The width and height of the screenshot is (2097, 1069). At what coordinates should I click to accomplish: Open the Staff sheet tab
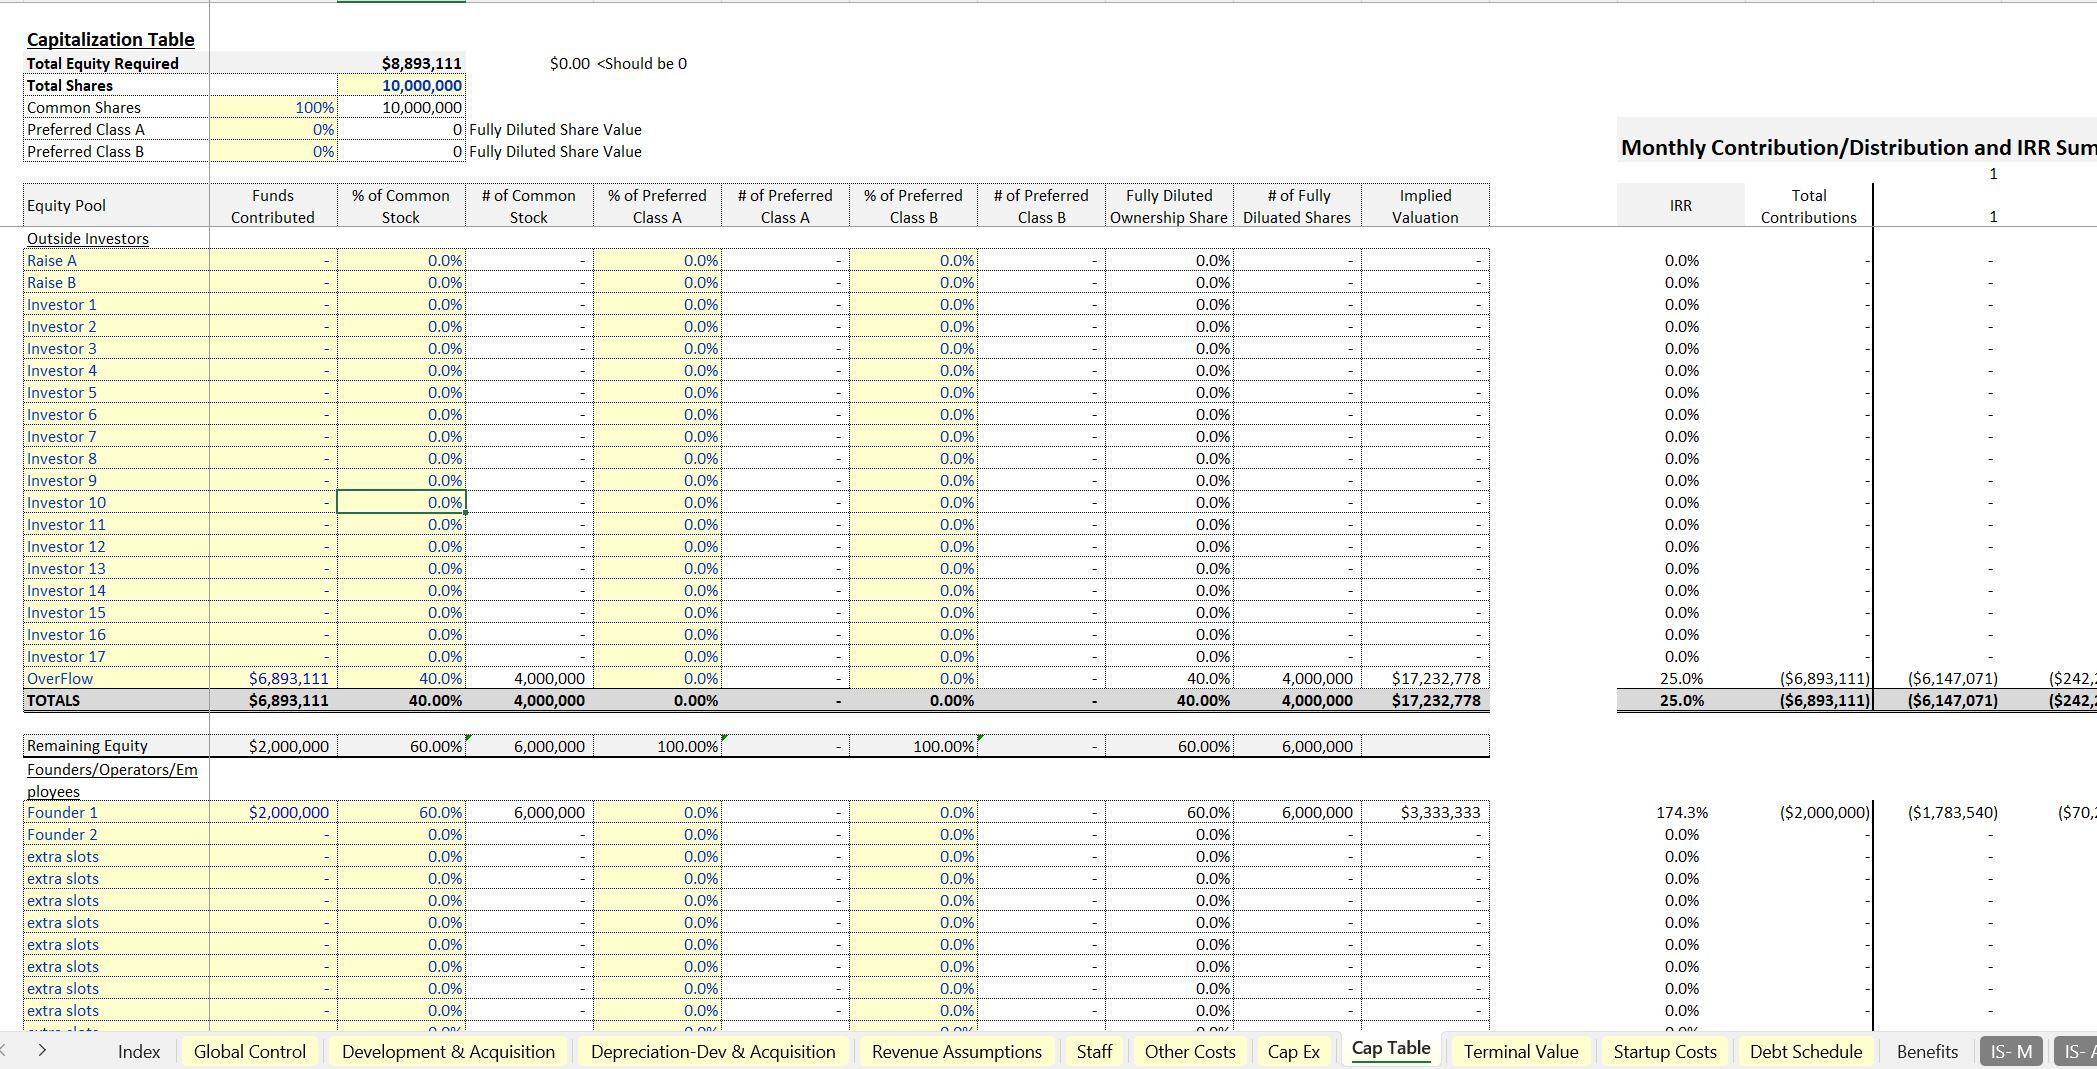click(1094, 1051)
